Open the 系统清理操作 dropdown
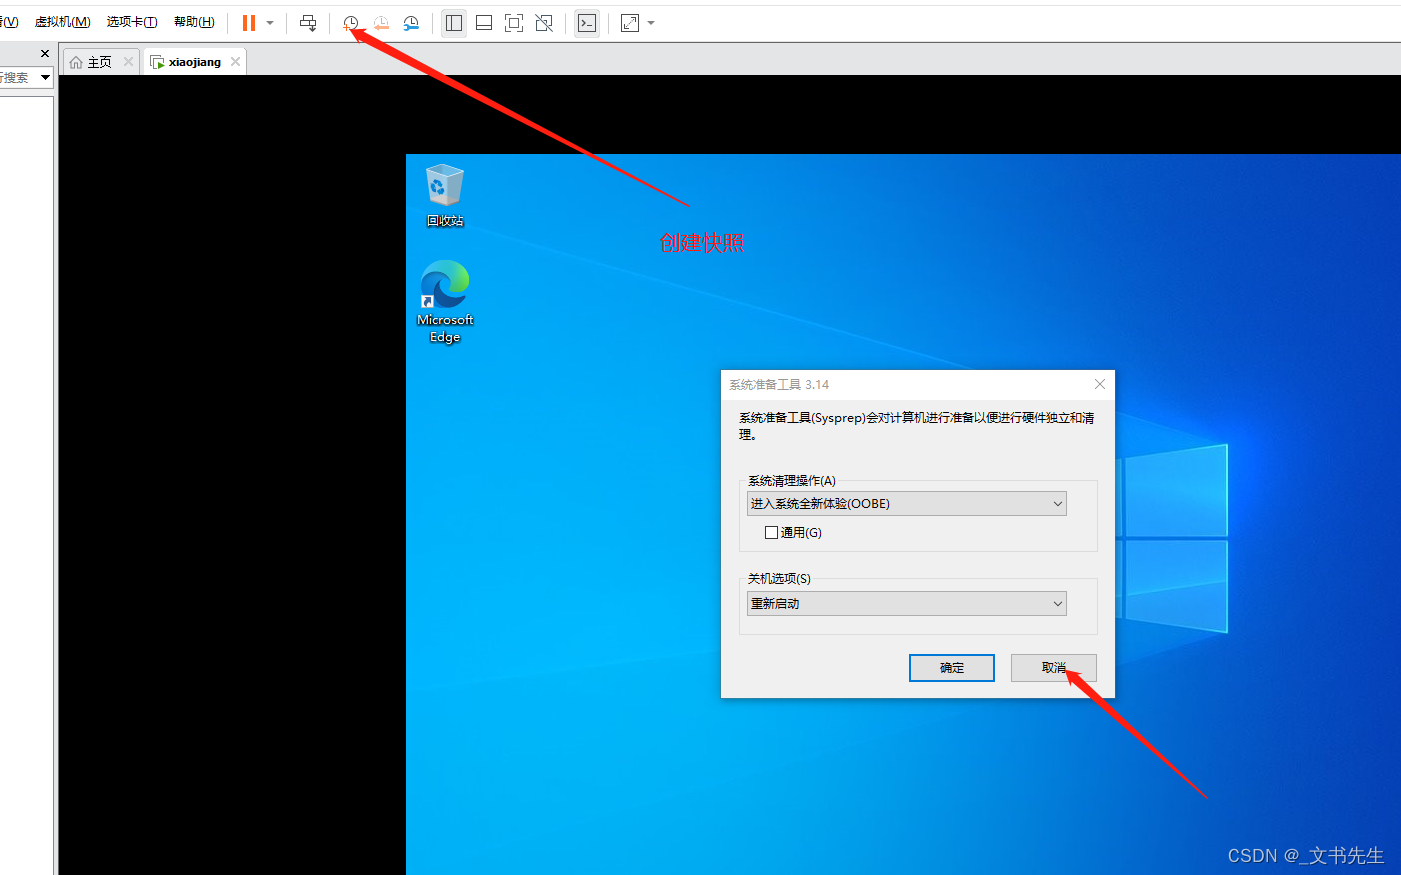Viewport: 1401px width, 875px height. pyautogui.click(x=907, y=503)
